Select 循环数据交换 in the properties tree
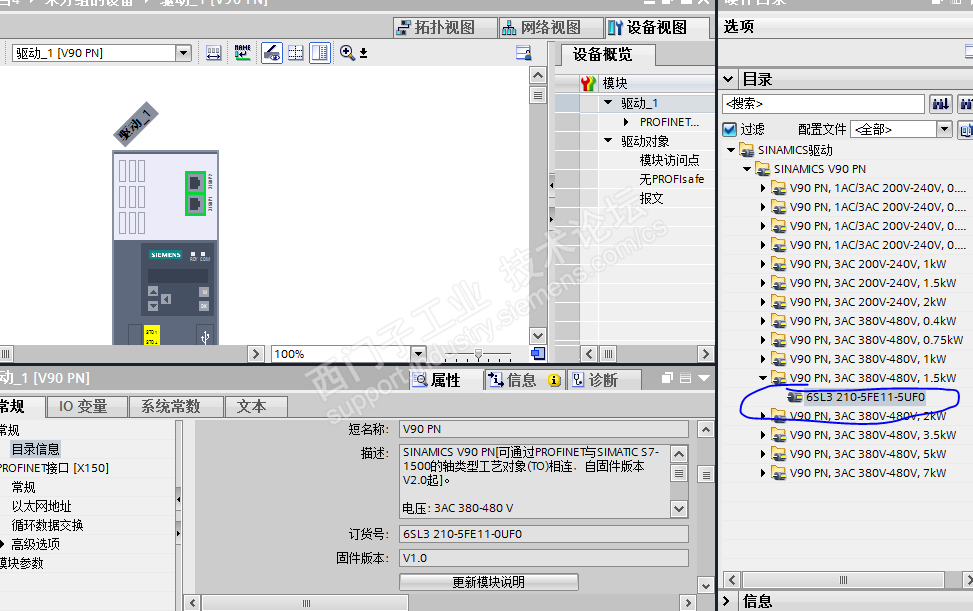This screenshot has width=973, height=611. 47,525
